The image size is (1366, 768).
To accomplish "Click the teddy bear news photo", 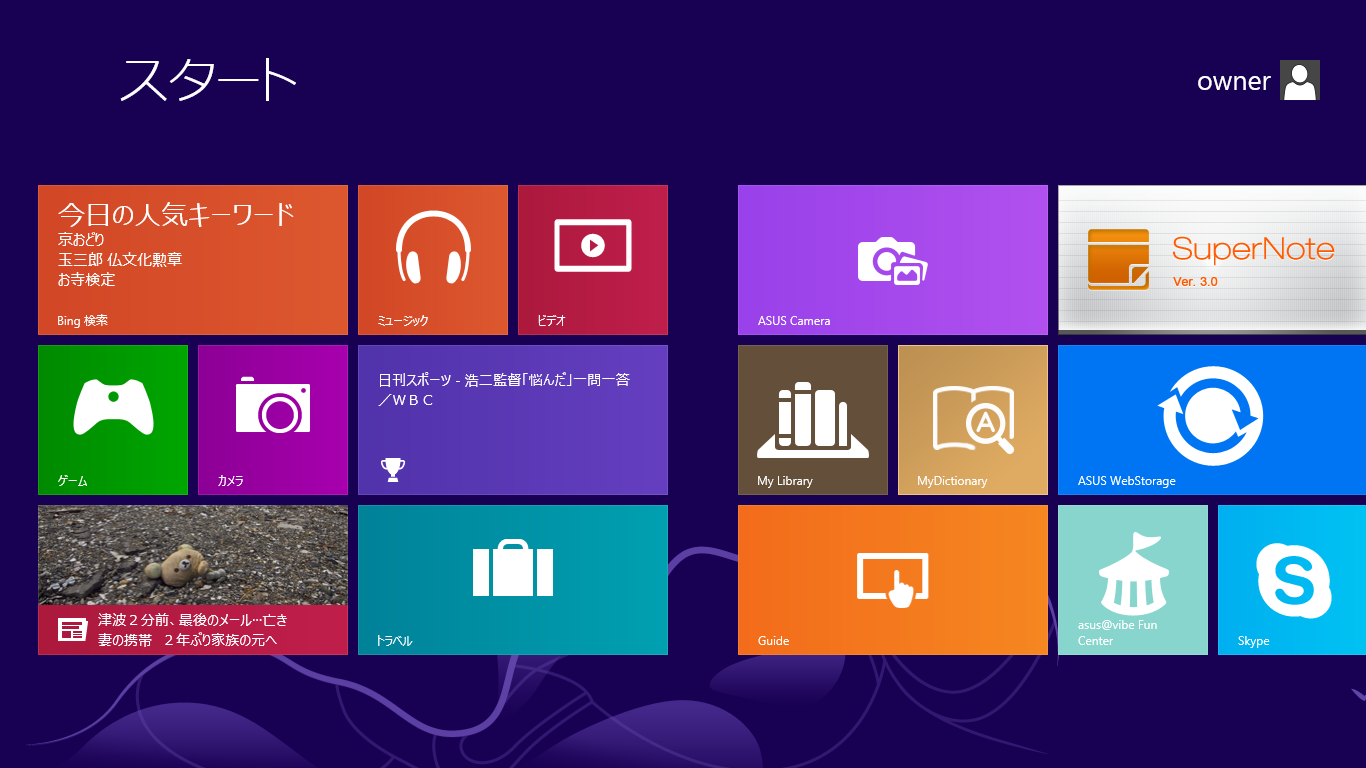I will click(193, 555).
